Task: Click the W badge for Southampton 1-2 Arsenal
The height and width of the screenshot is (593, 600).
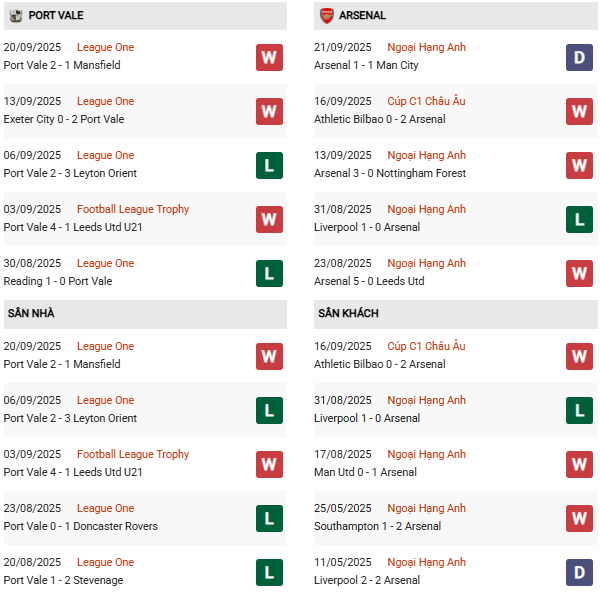Action: pyautogui.click(x=579, y=518)
